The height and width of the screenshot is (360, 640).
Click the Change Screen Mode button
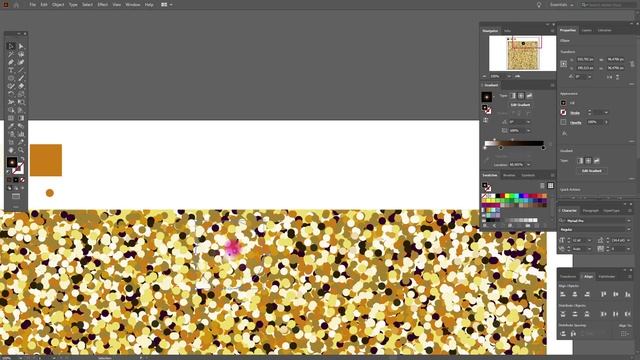tap(16, 196)
